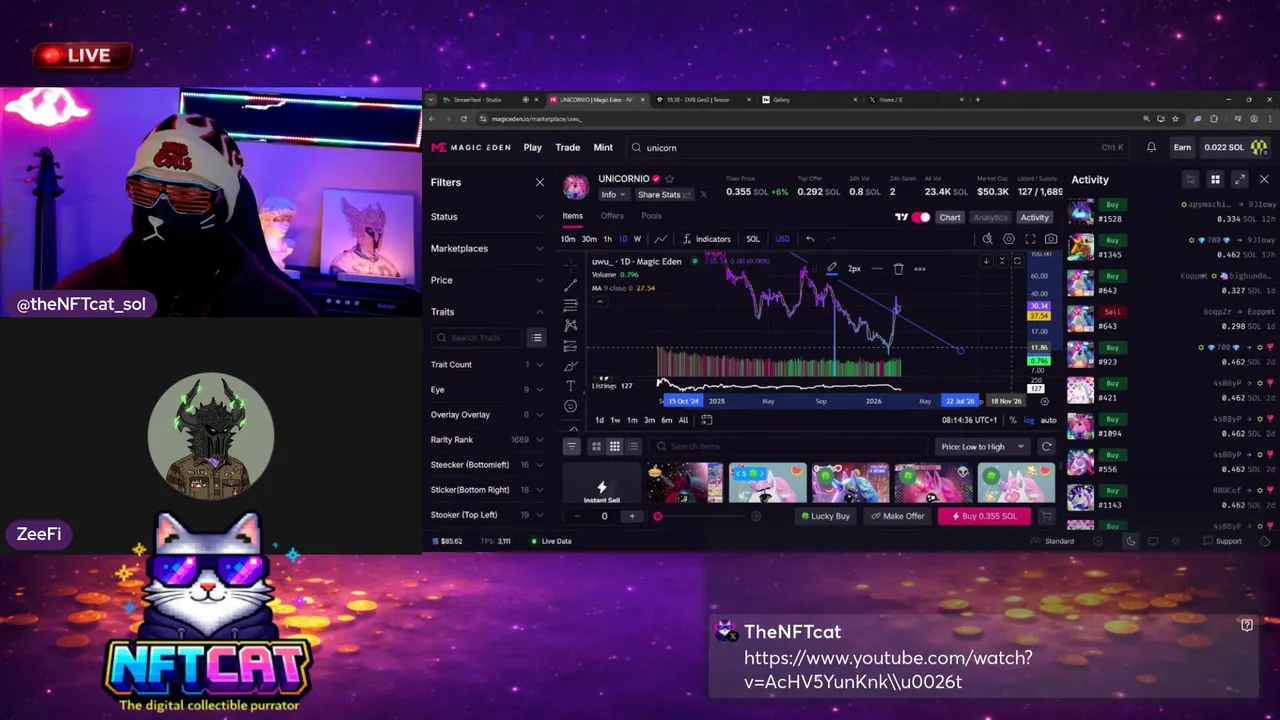Open chart quick search icon

(x=987, y=239)
